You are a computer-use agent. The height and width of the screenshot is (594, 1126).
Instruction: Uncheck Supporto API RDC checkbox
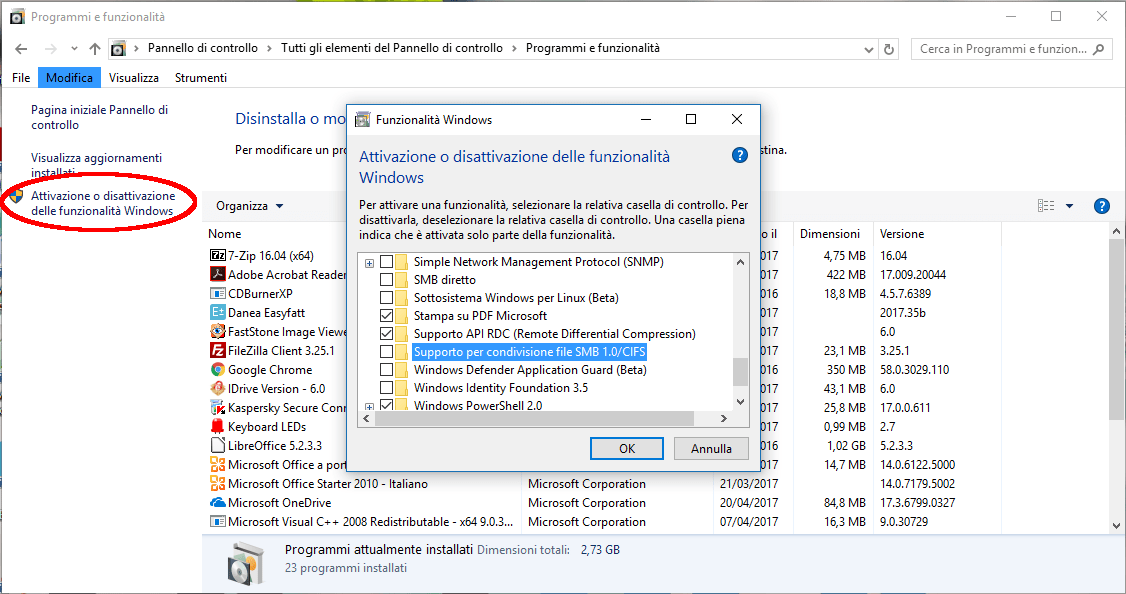(x=386, y=333)
